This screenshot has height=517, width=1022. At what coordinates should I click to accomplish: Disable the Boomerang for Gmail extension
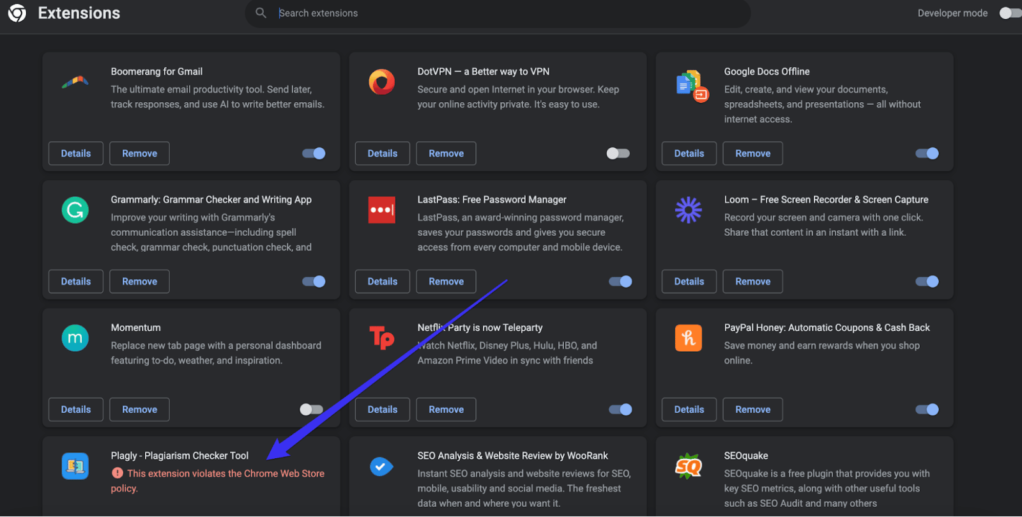click(314, 153)
